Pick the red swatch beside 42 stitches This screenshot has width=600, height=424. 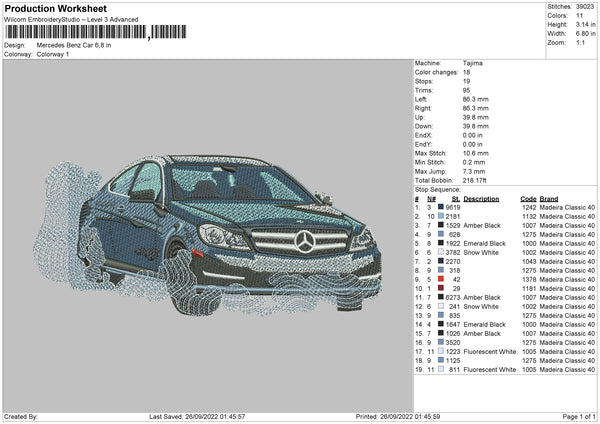point(441,279)
